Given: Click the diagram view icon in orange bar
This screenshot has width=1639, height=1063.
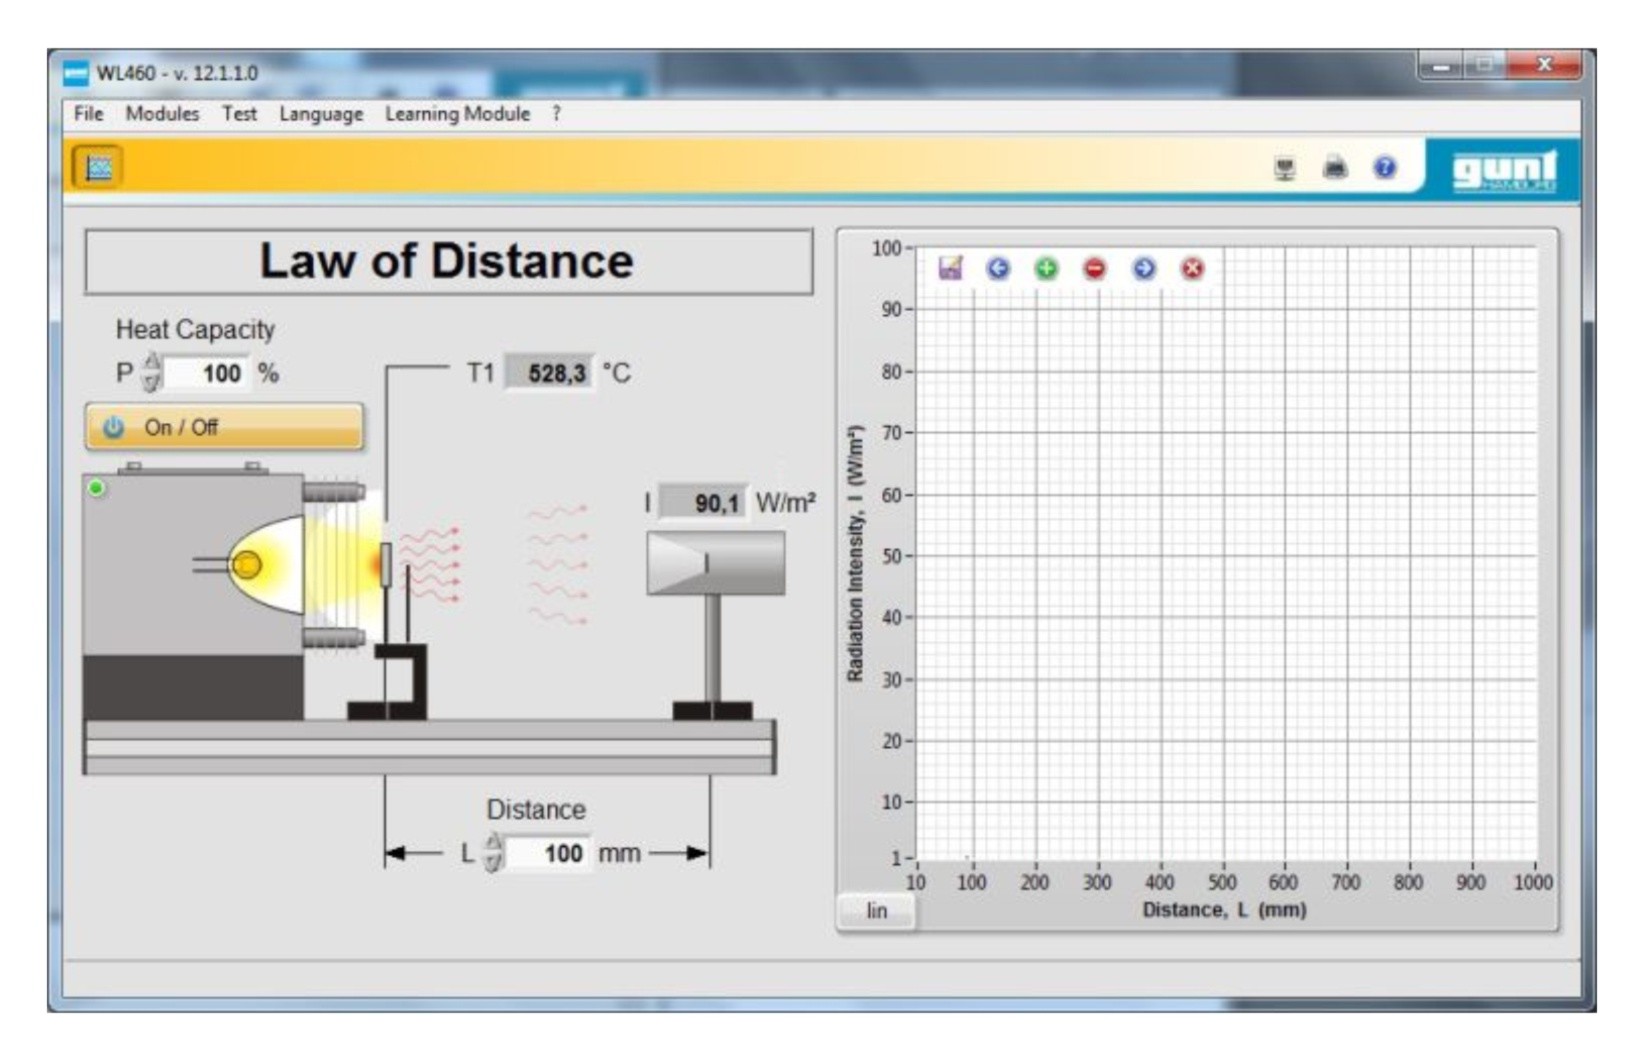Looking at the screenshot, I should coord(98,167).
